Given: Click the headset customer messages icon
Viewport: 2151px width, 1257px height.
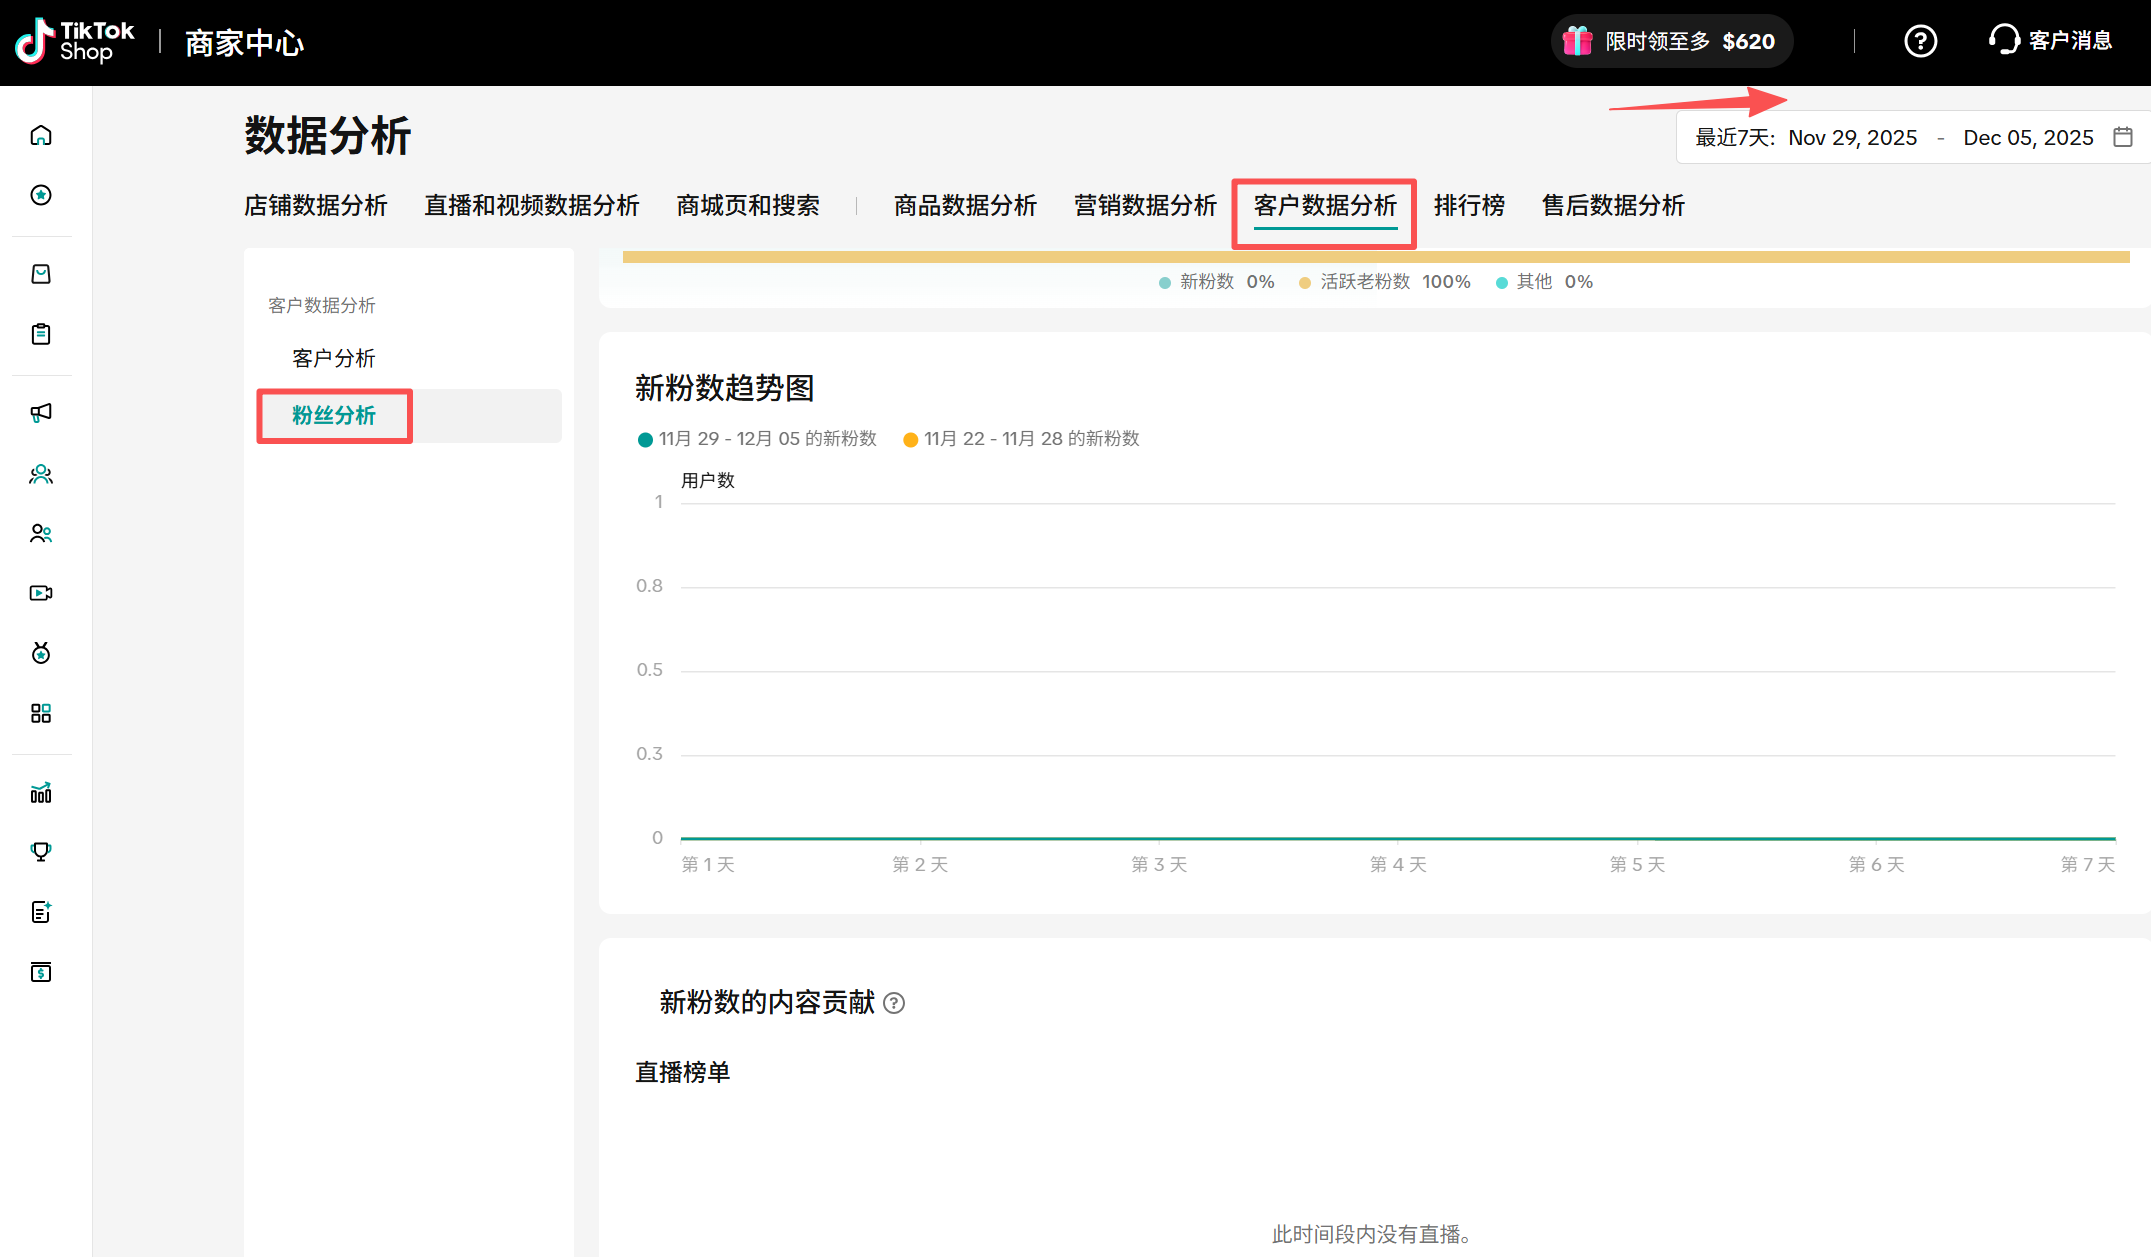Looking at the screenshot, I should (2004, 40).
